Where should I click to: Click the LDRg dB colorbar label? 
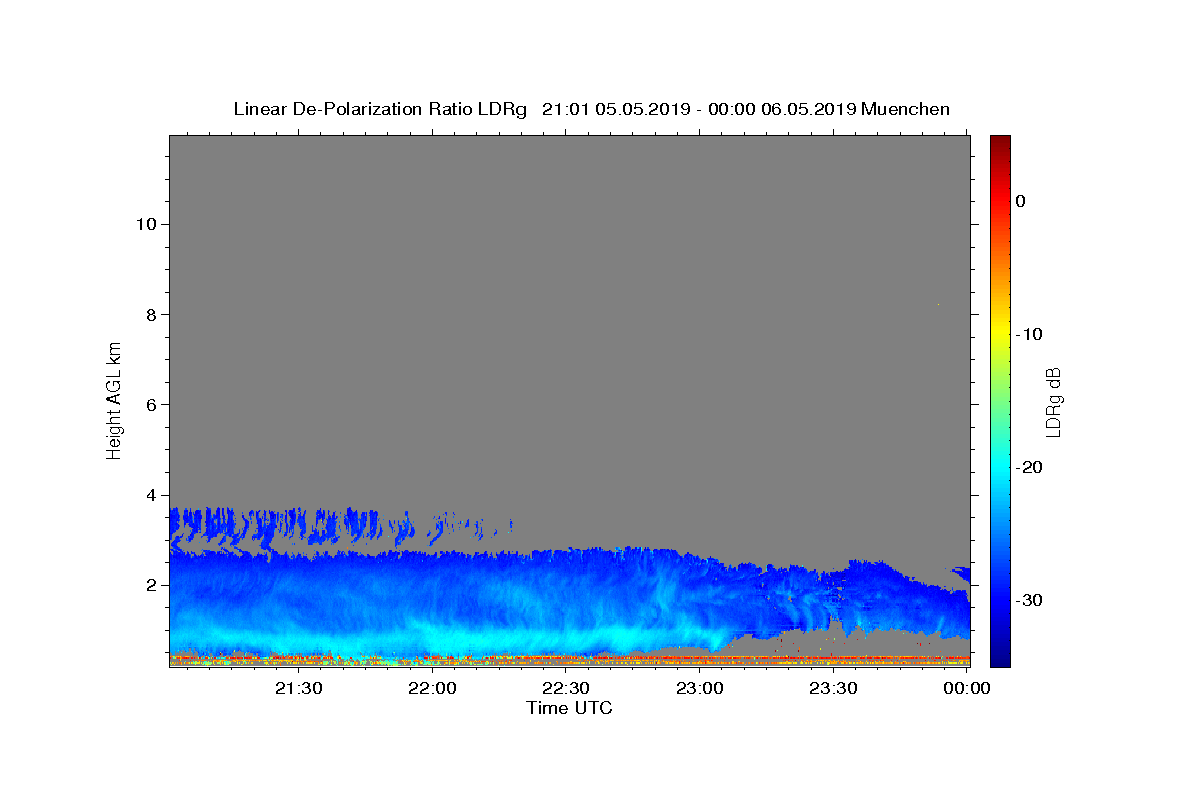coord(1053,401)
